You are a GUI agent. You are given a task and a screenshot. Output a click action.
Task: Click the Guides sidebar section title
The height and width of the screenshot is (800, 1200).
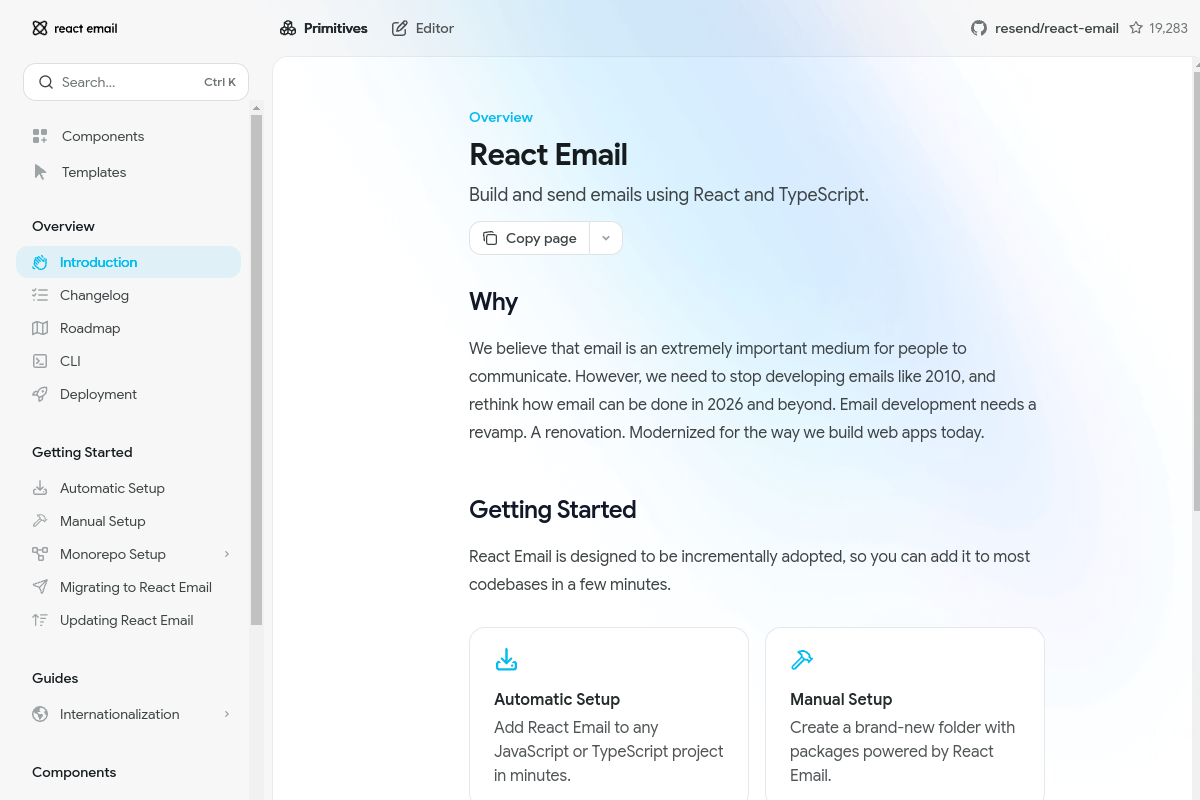point(55,678)
